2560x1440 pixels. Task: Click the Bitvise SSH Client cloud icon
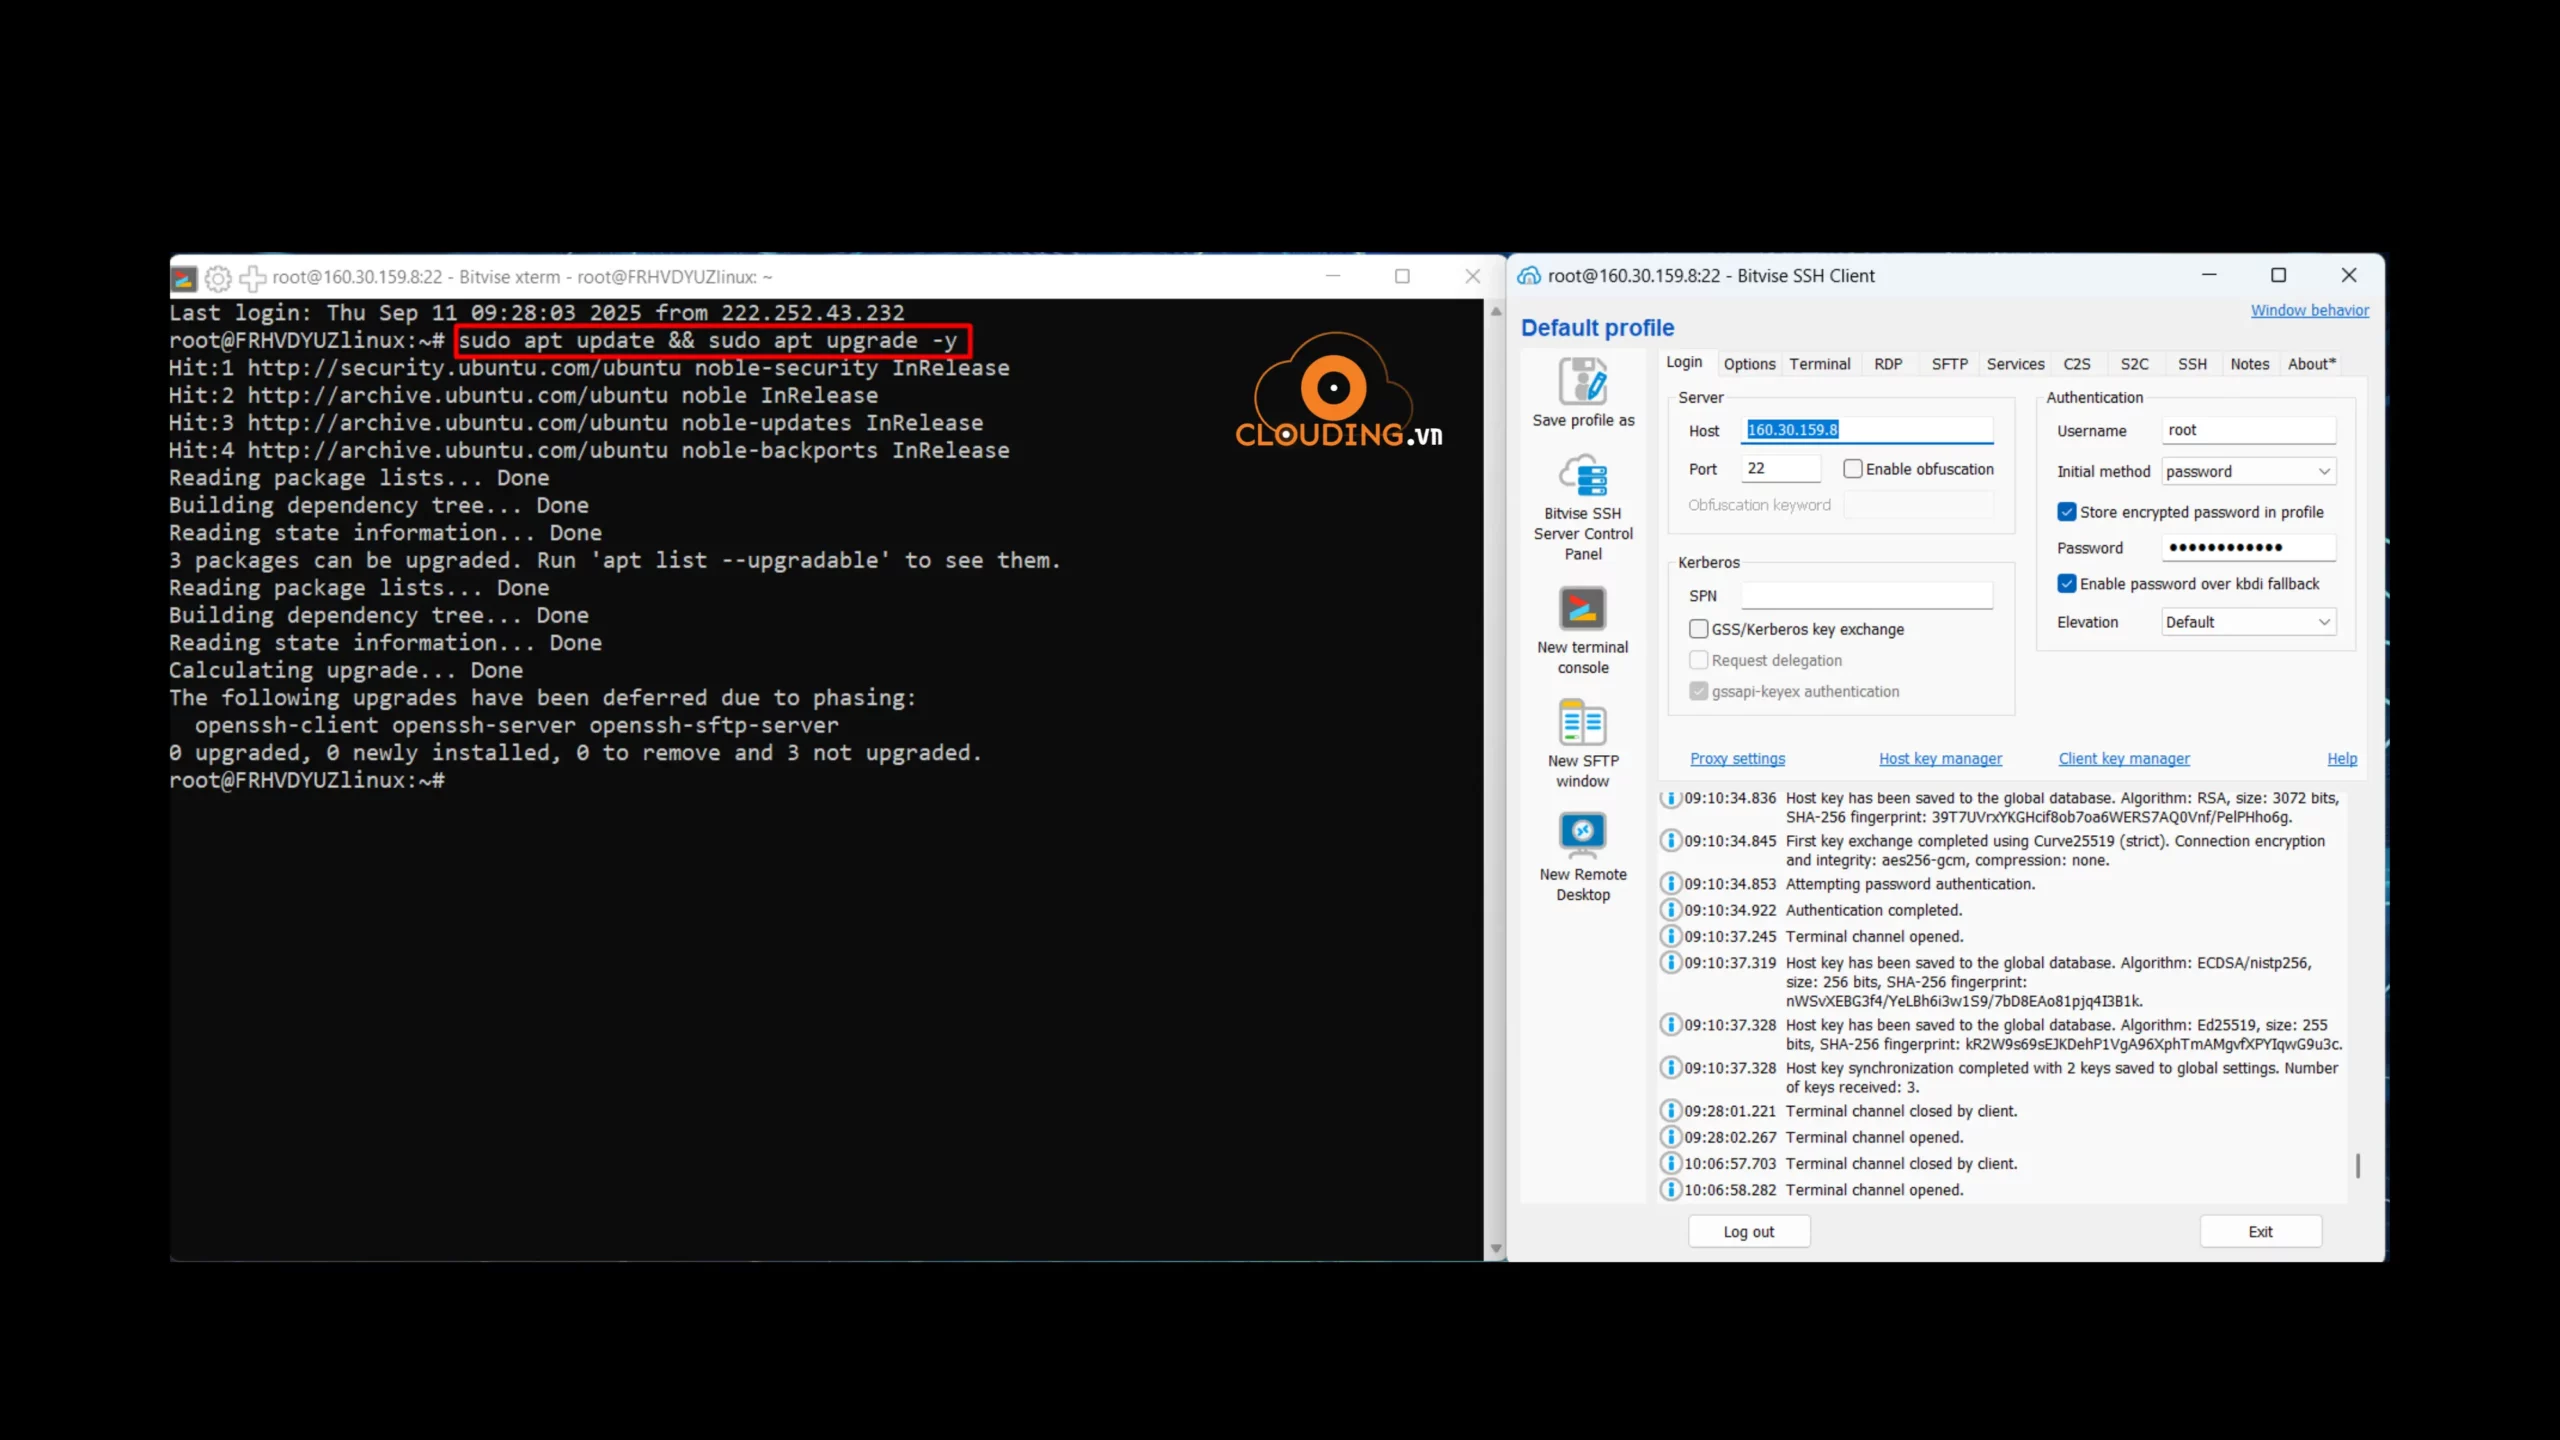tap(1529, 276)
